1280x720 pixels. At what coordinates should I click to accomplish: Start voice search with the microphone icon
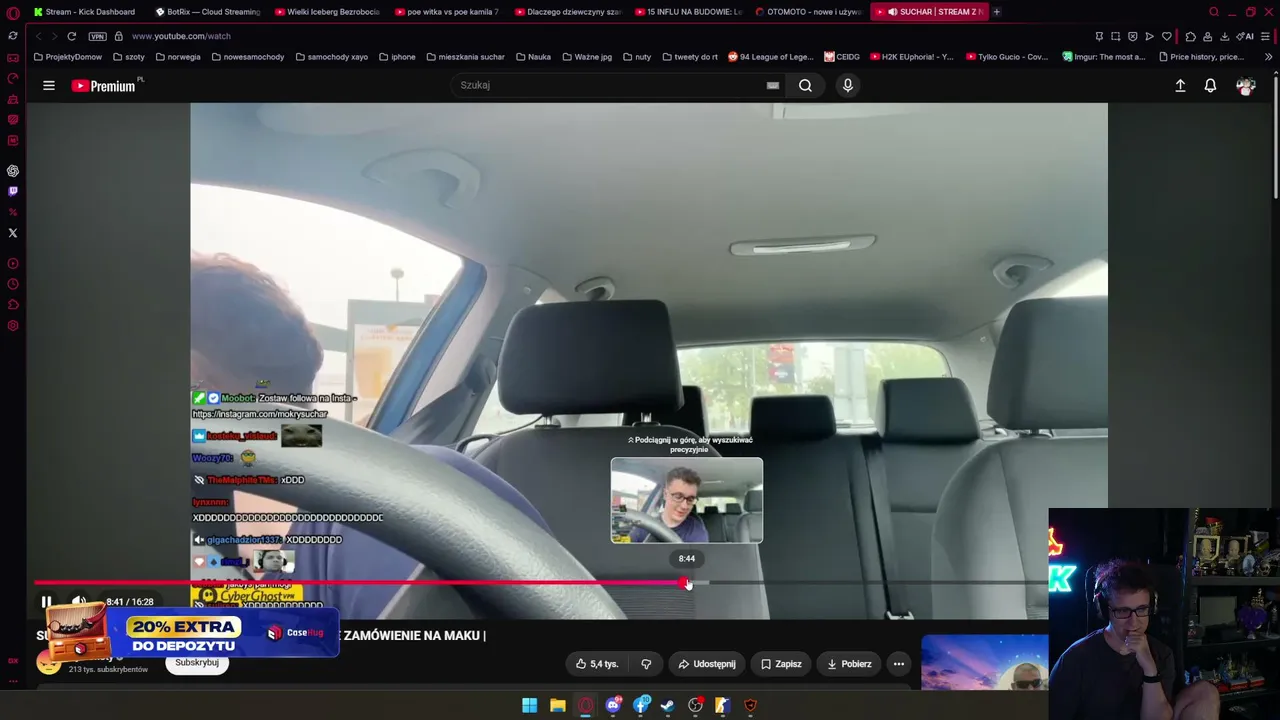point(848,86)
